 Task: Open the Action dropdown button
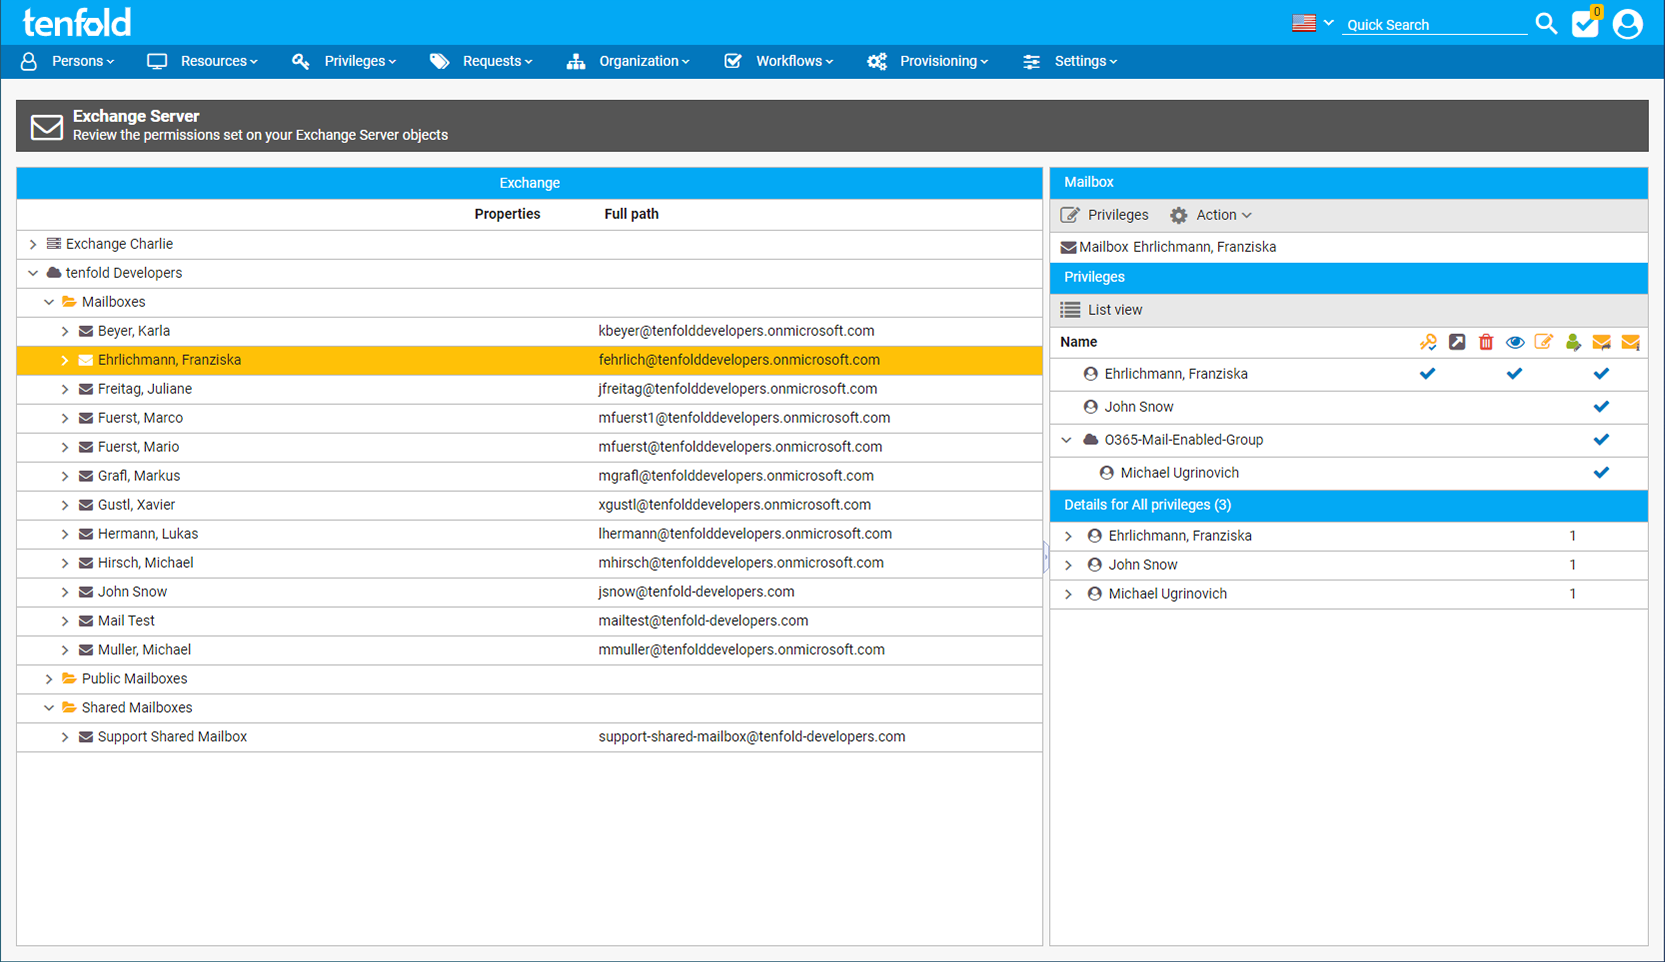(1211, 215)
